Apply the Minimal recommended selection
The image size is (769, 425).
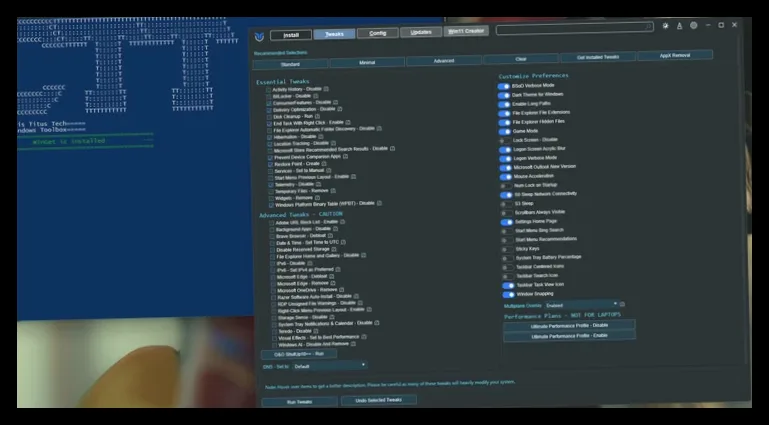(x=367, y=62)
